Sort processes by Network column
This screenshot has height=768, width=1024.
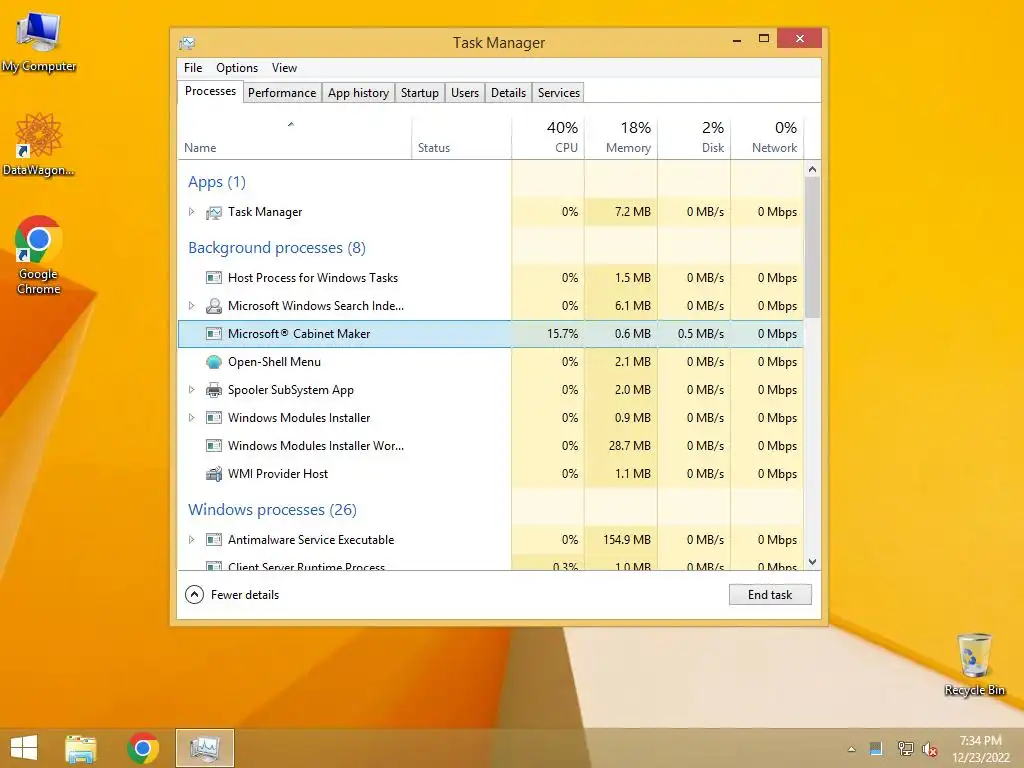[767, 138]
